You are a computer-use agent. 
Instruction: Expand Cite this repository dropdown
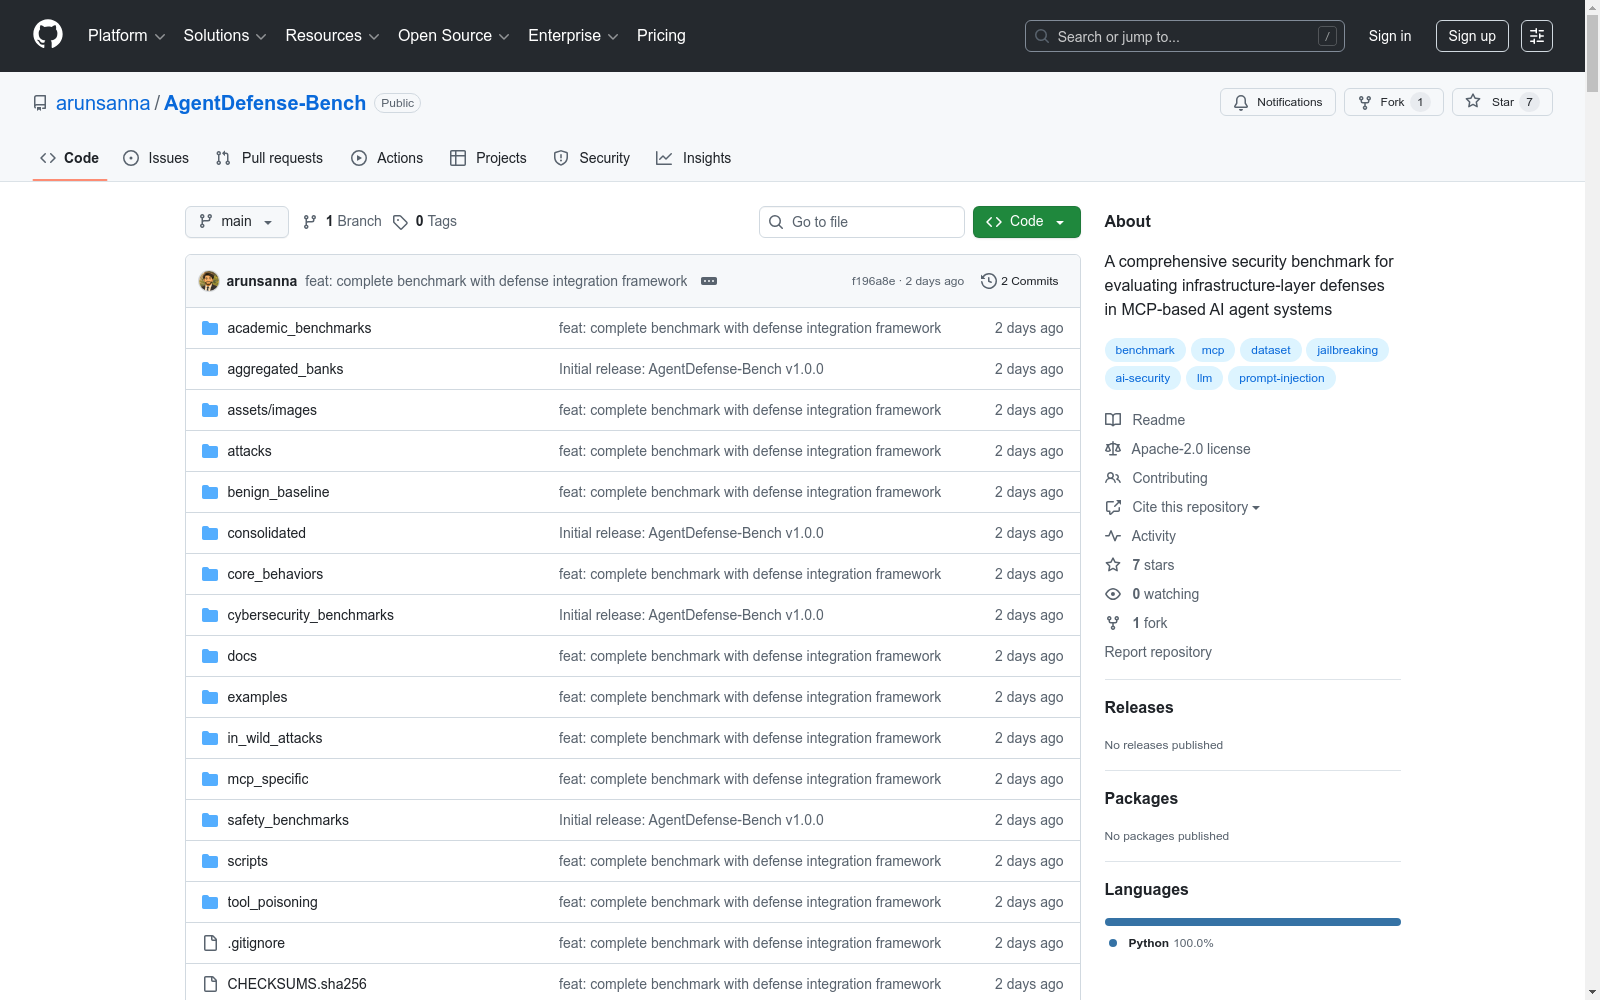tap(1195, 507)
